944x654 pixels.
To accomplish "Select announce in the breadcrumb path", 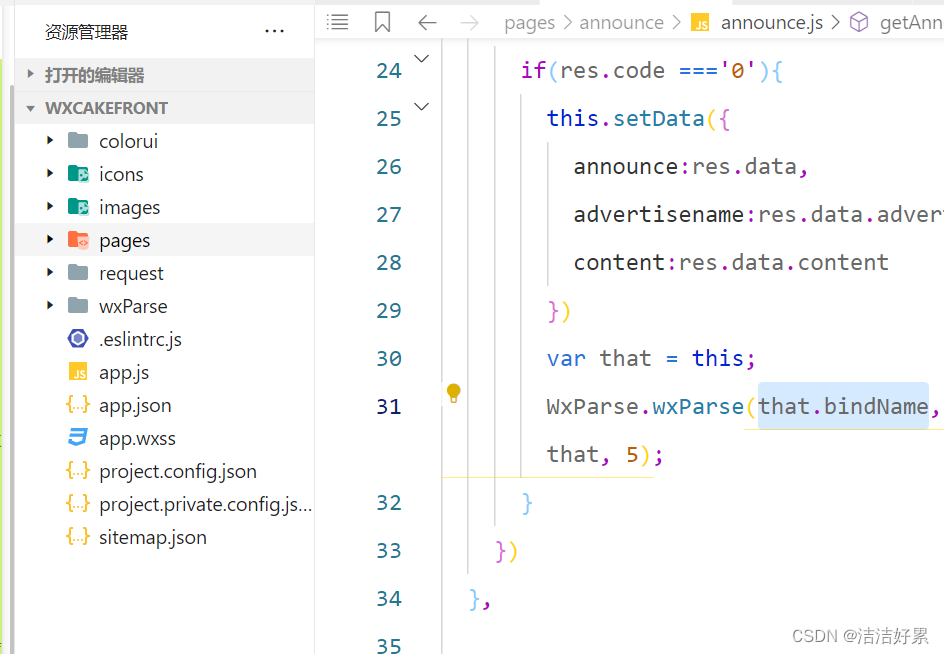I will (x=622, y=22).
